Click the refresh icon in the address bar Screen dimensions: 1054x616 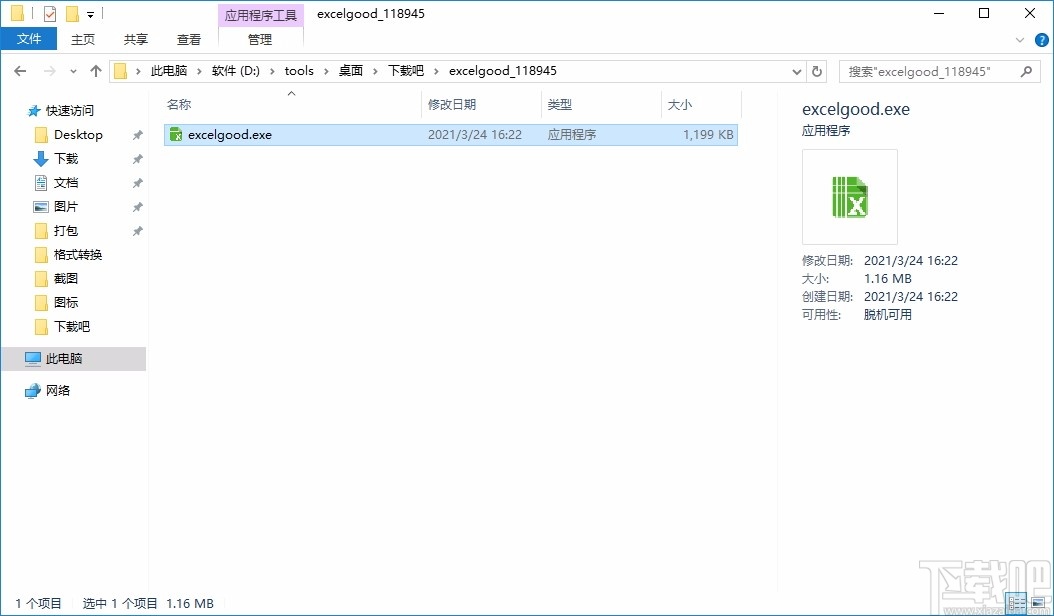(817, 70)
